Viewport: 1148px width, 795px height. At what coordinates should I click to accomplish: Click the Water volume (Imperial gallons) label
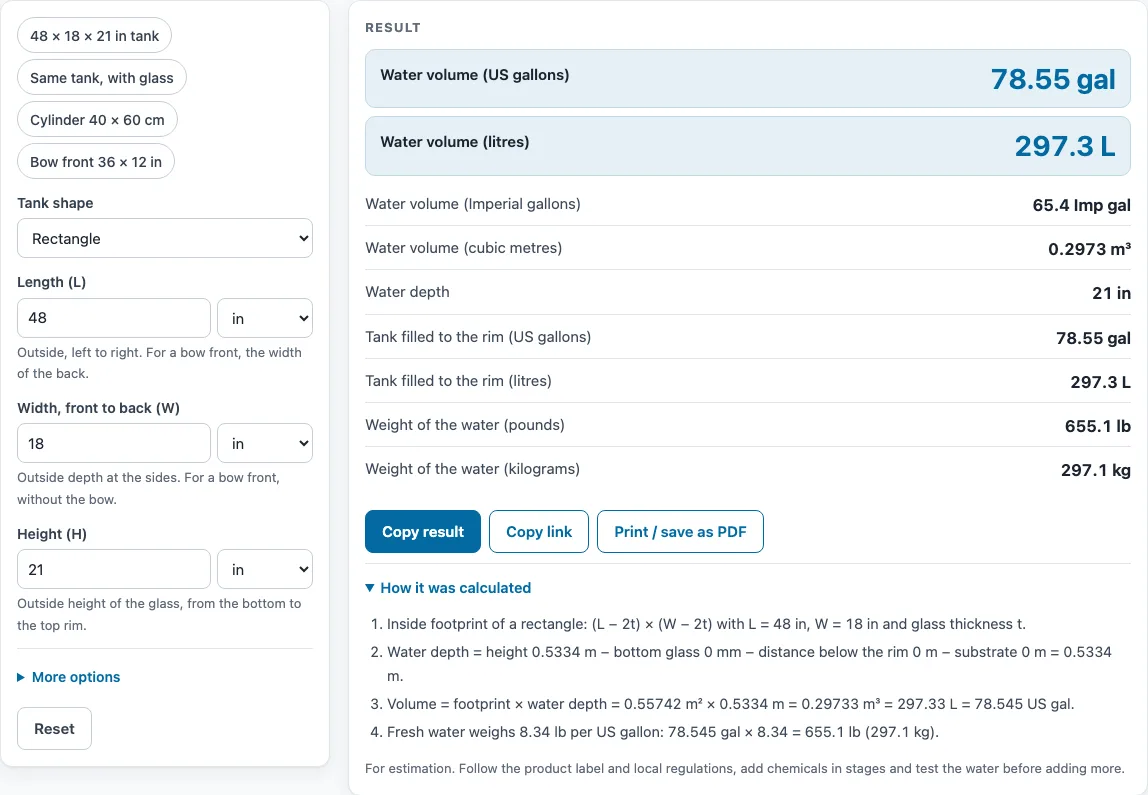pos(473,204)
